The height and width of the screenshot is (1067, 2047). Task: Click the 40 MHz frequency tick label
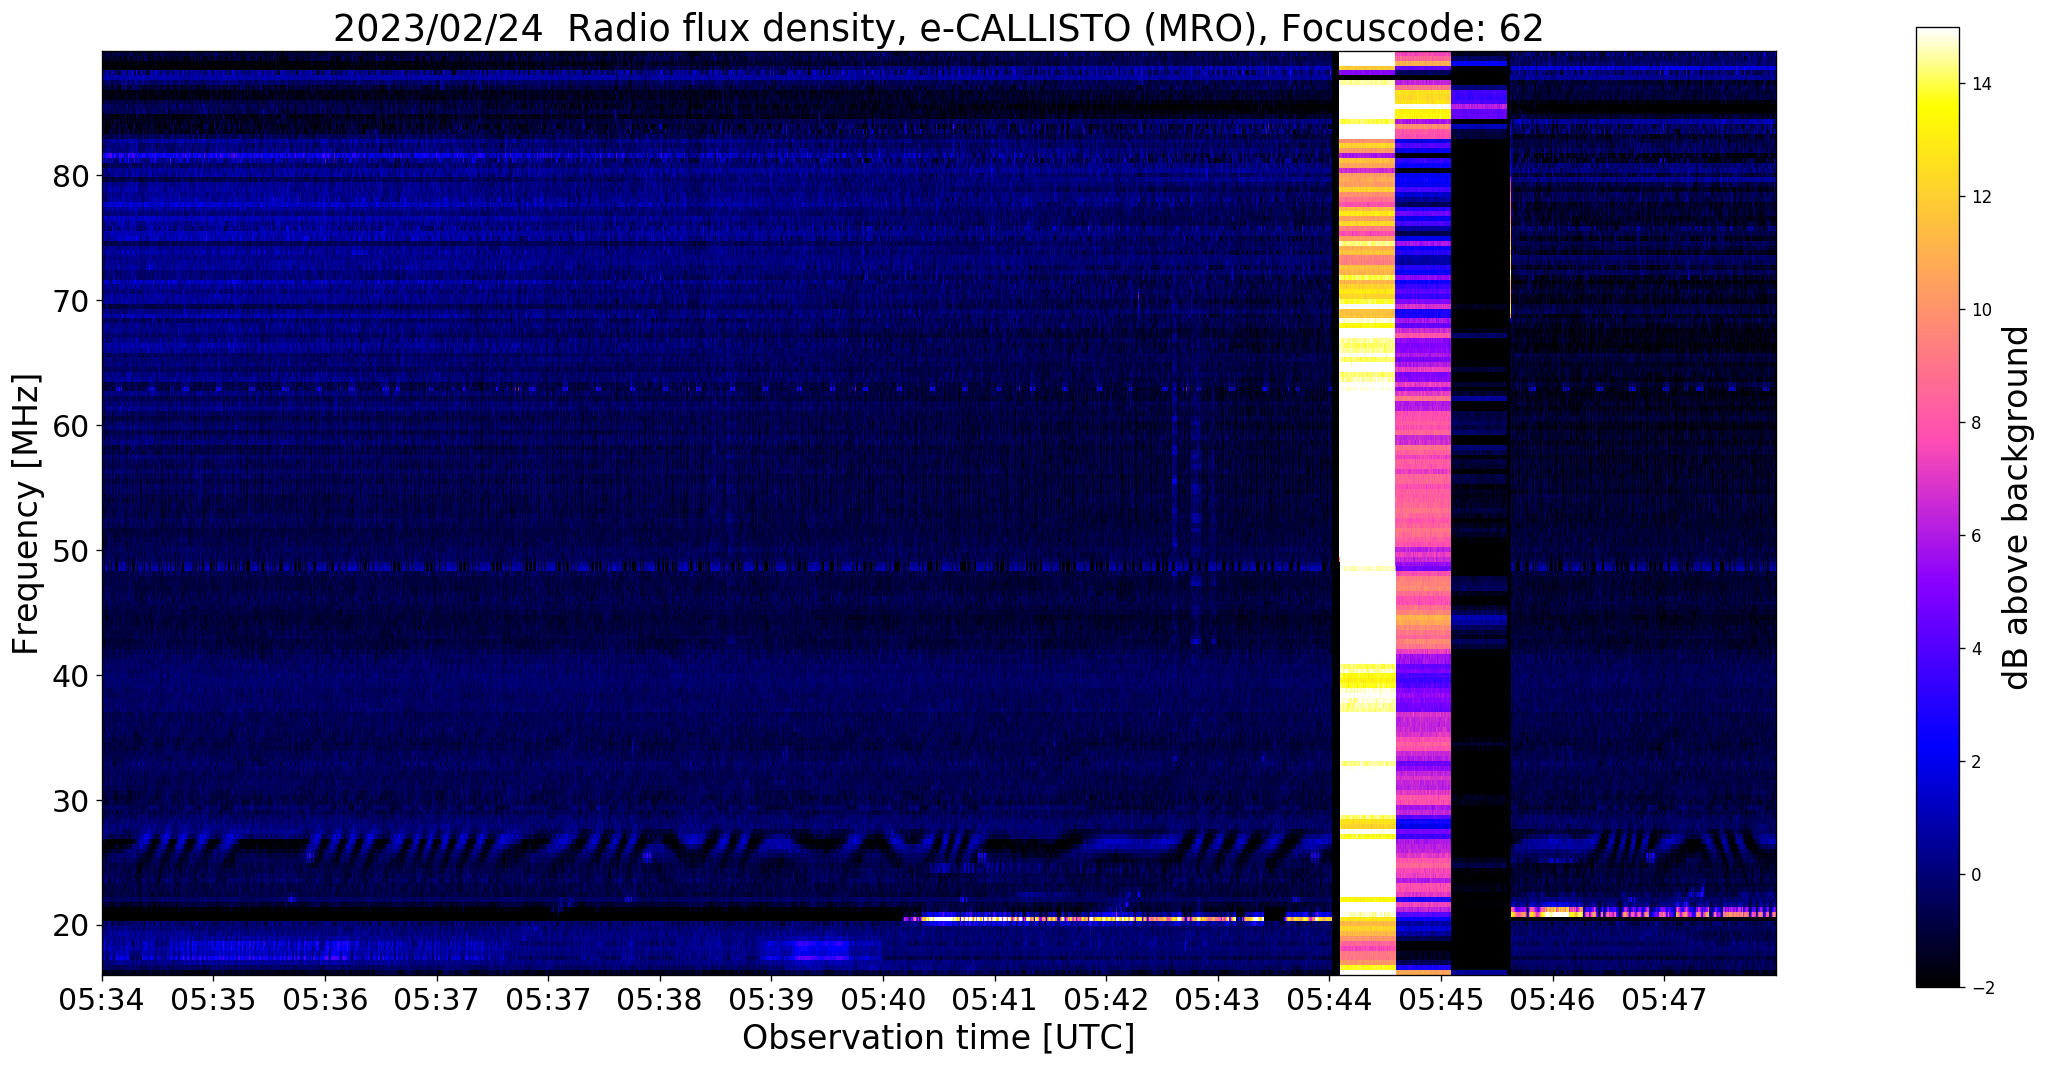pos(70,676)
